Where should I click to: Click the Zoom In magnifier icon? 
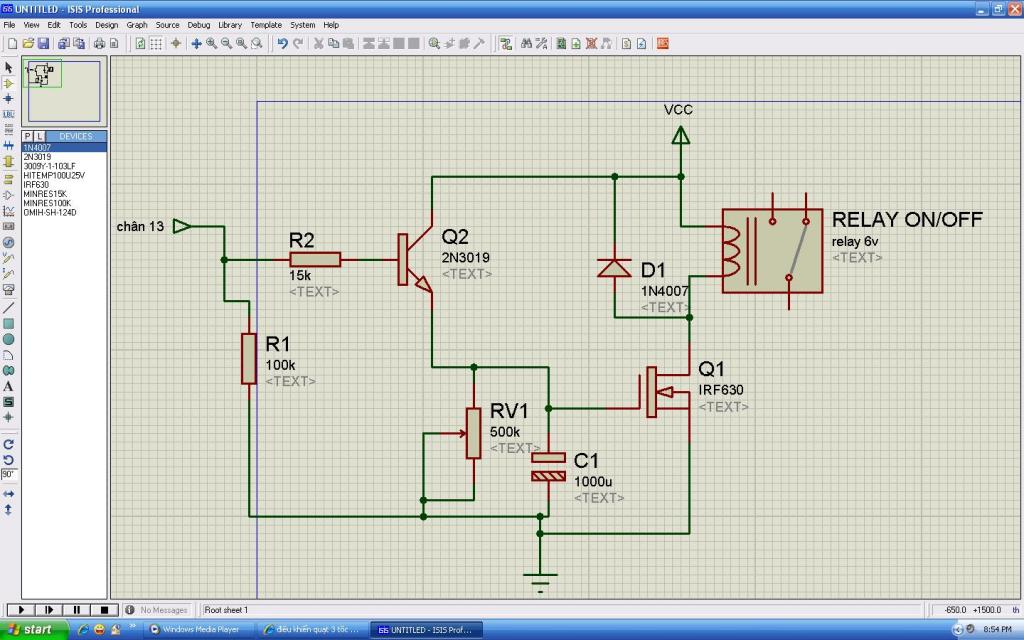click(212, 44)
